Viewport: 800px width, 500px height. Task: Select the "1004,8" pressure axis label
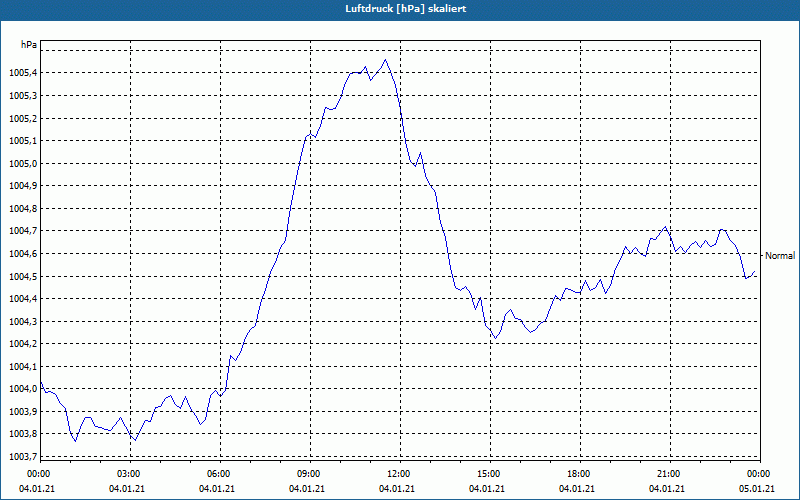(23, 209)
